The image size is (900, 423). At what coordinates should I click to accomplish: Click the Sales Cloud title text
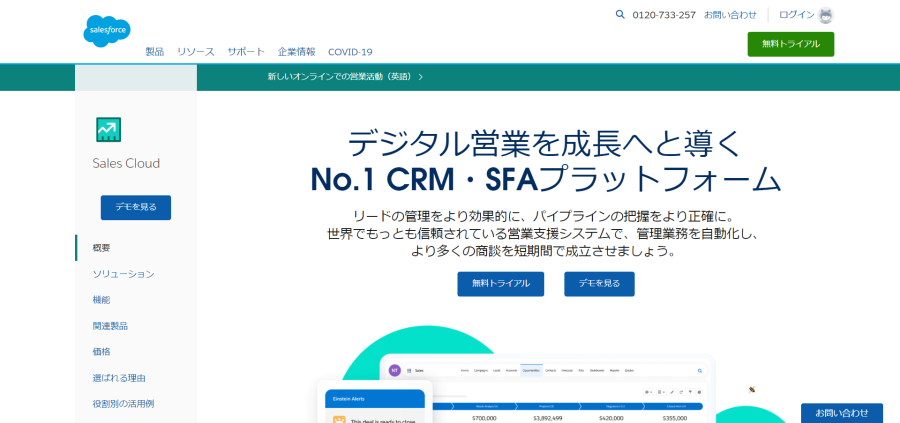click(126, 164)
